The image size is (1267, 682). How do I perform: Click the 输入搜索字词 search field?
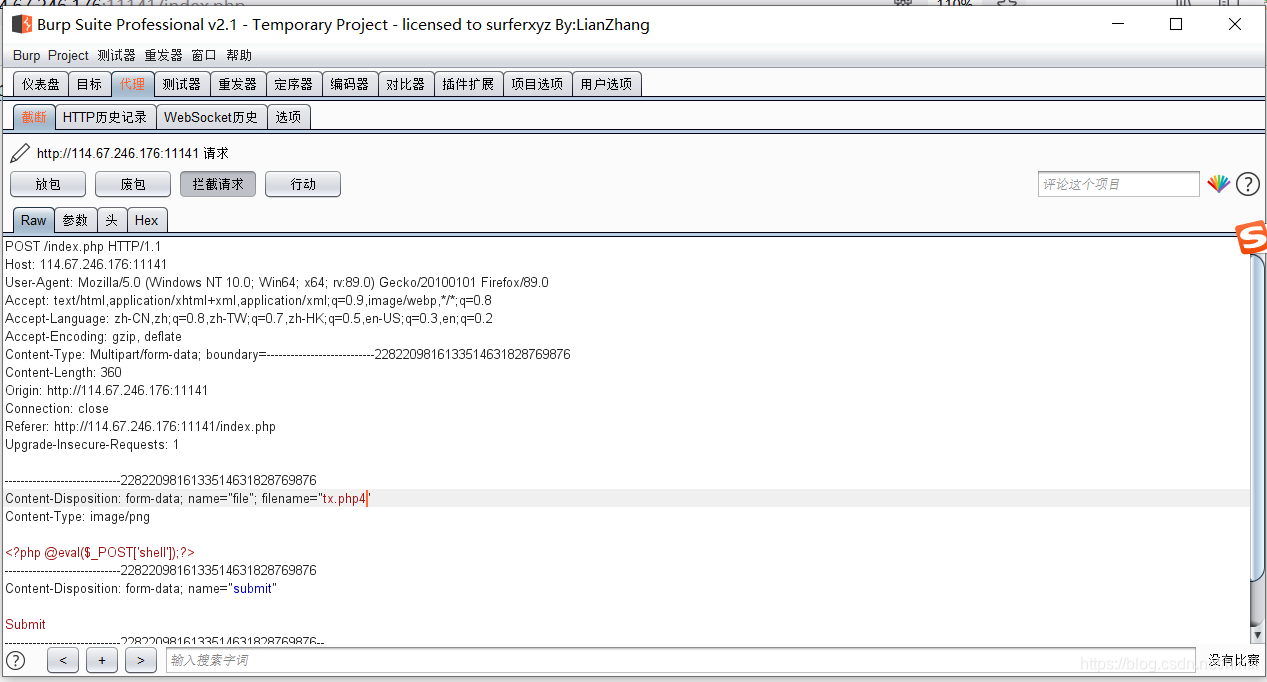tap(680, 660)
